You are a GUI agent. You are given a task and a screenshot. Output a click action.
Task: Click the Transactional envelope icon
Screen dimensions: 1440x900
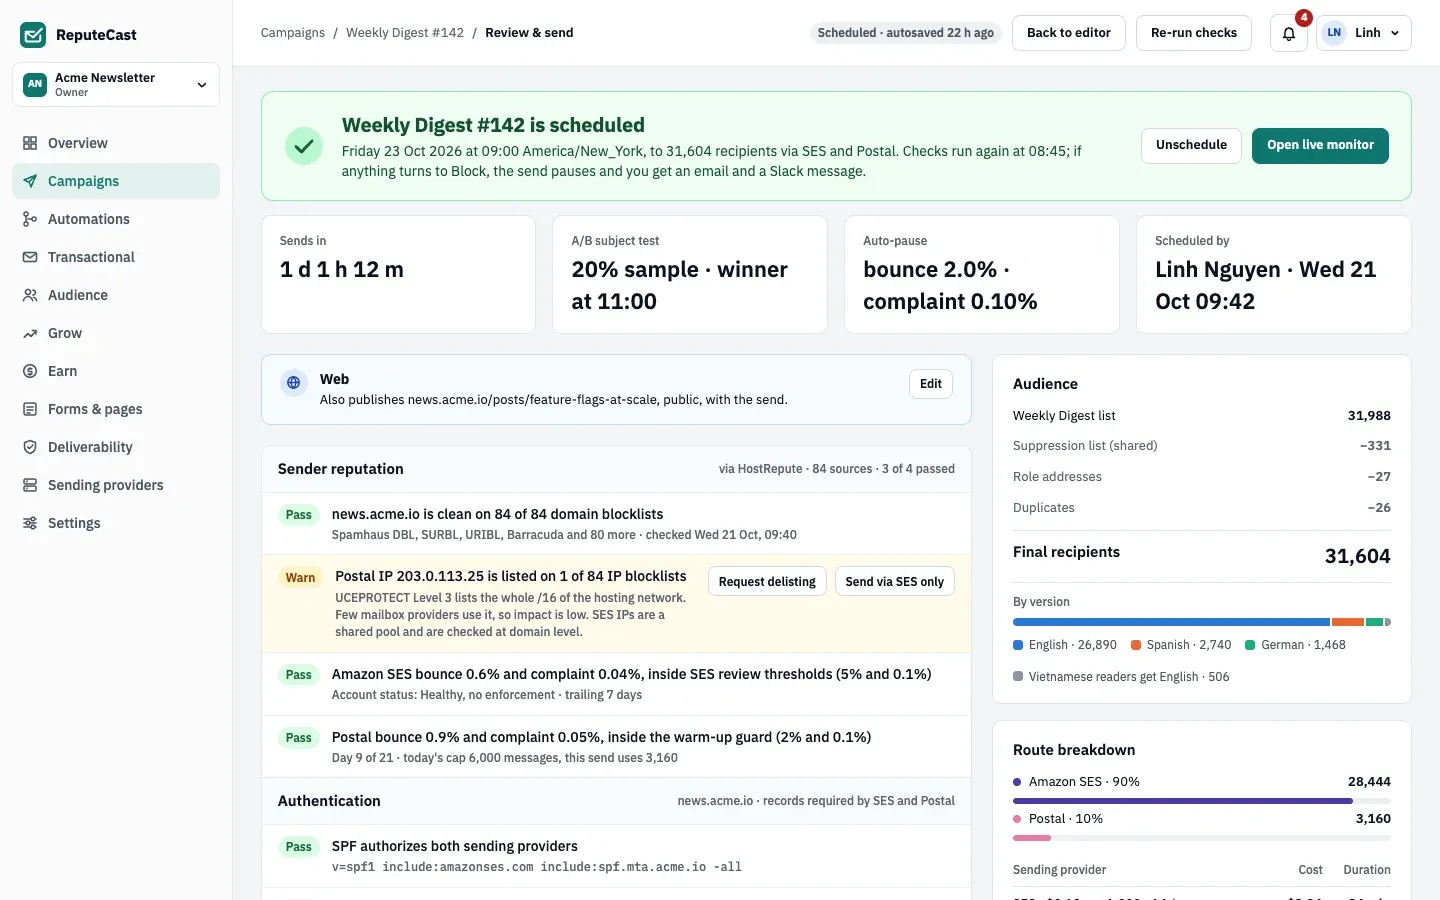pos(30,257)
